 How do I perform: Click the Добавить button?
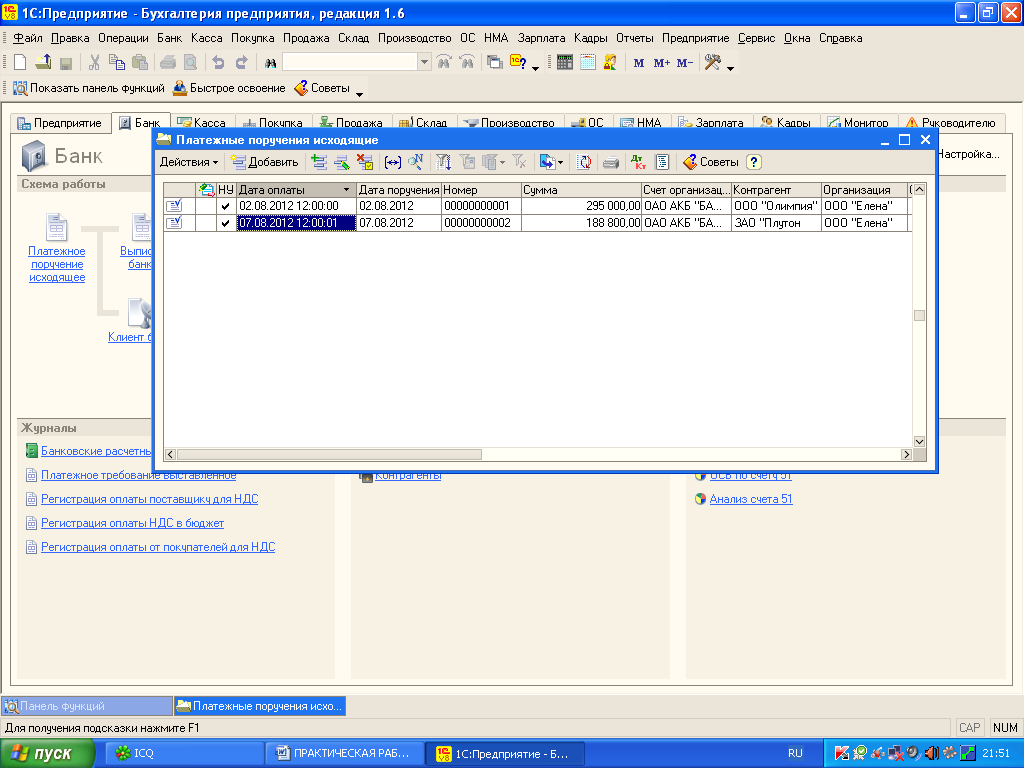[264, 162]
